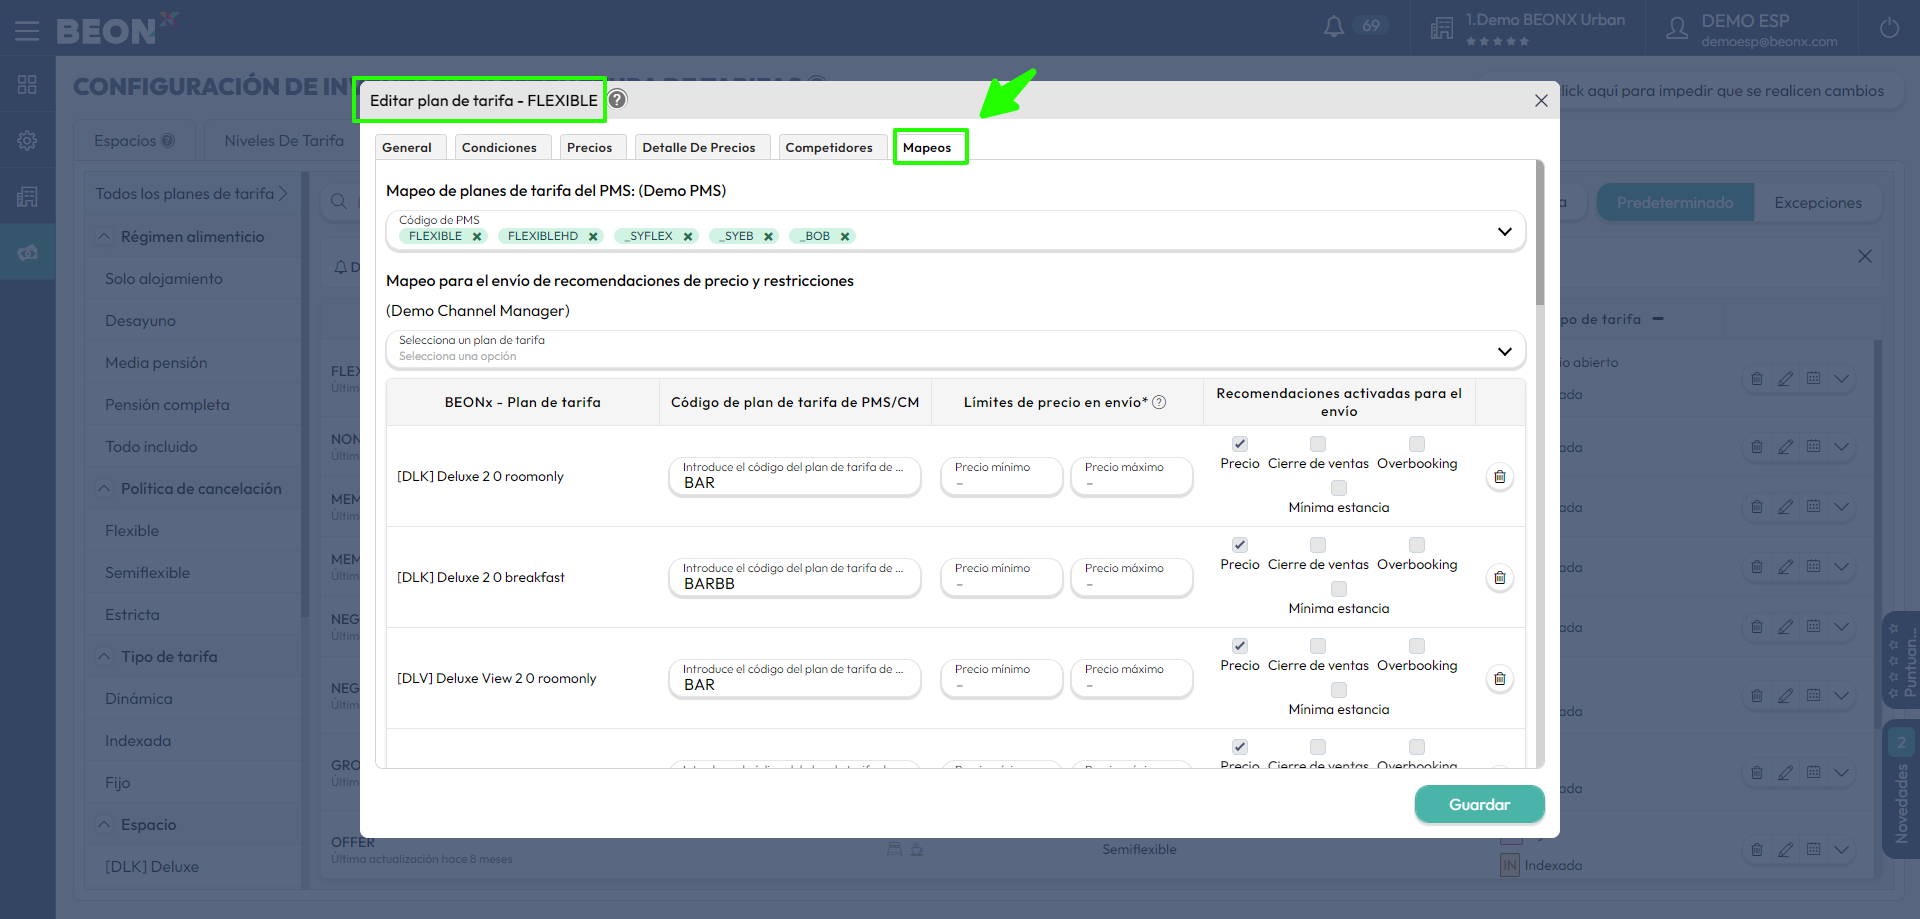Image resolution: width=1920 pixels, height=919 pixels.
Task: Enable Overbooking for Deluxe 2 0 breakfast
Action: (x=1417, y=545)
